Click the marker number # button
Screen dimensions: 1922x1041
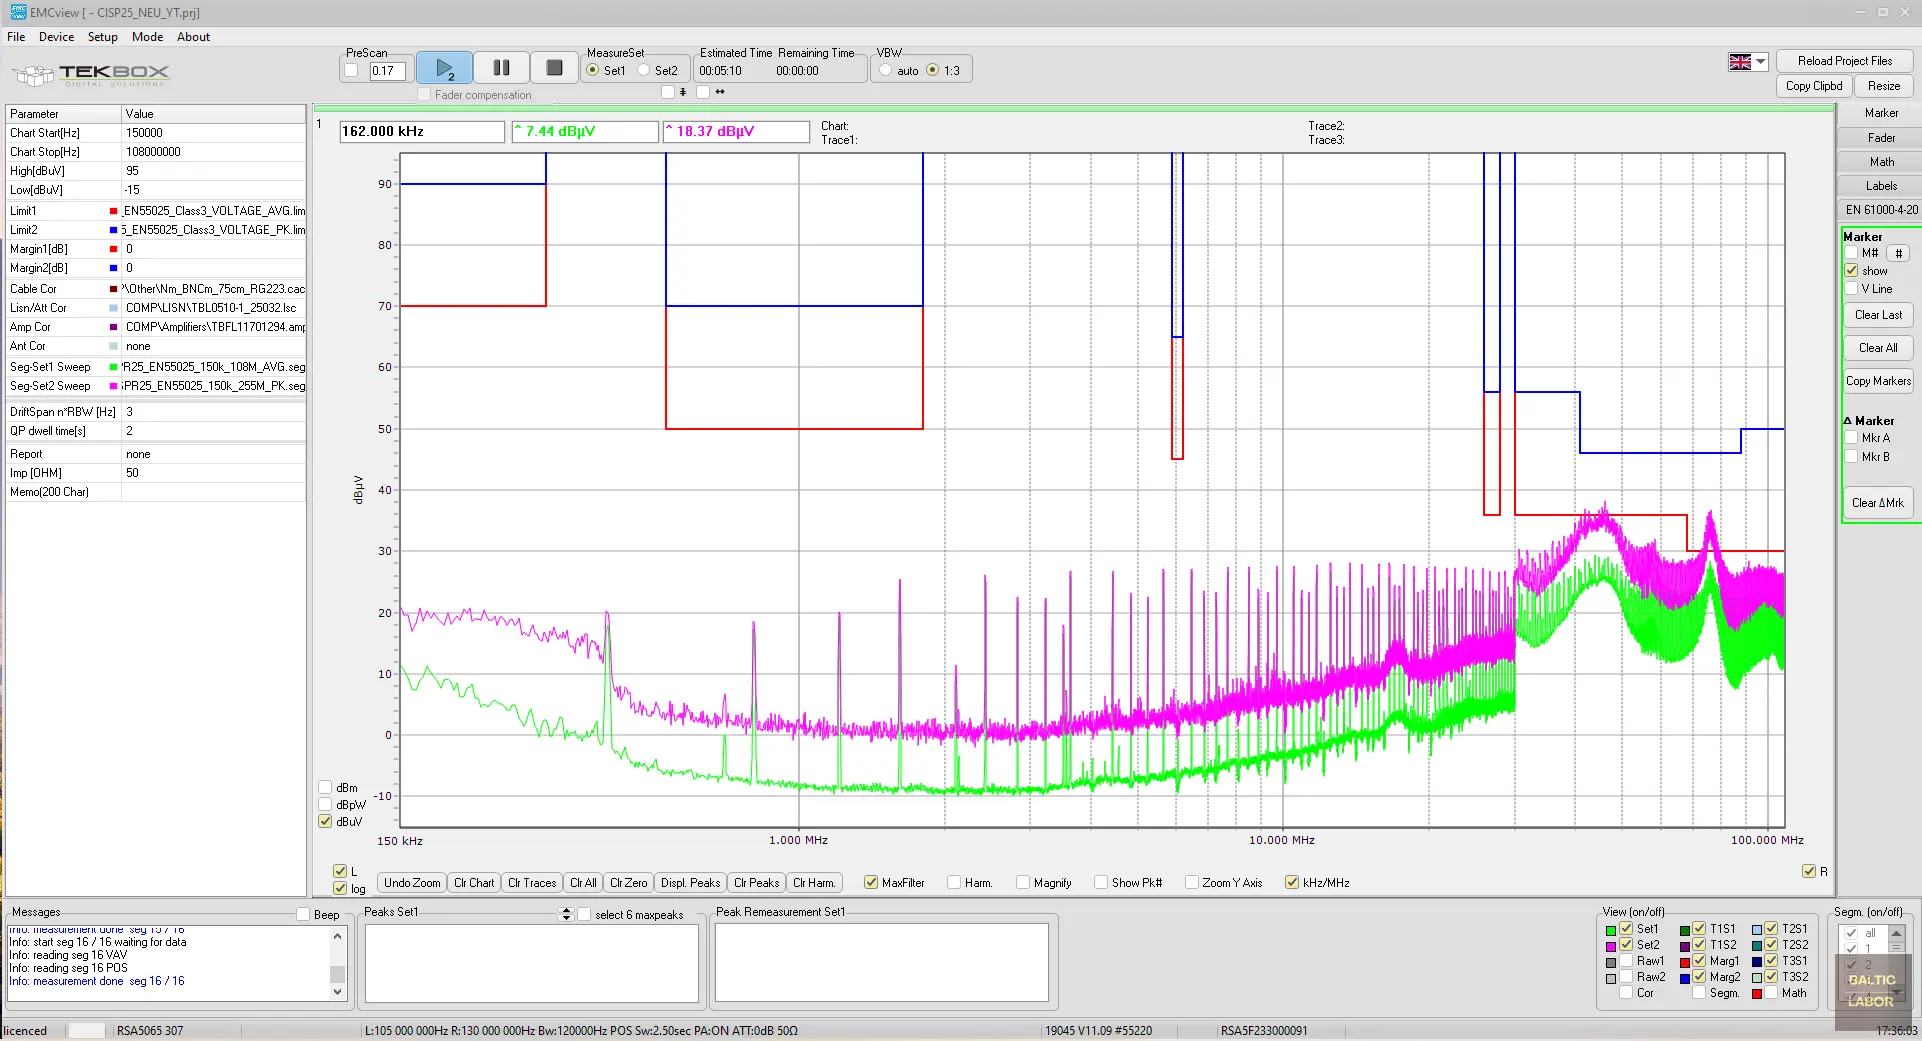(1898, 254)
